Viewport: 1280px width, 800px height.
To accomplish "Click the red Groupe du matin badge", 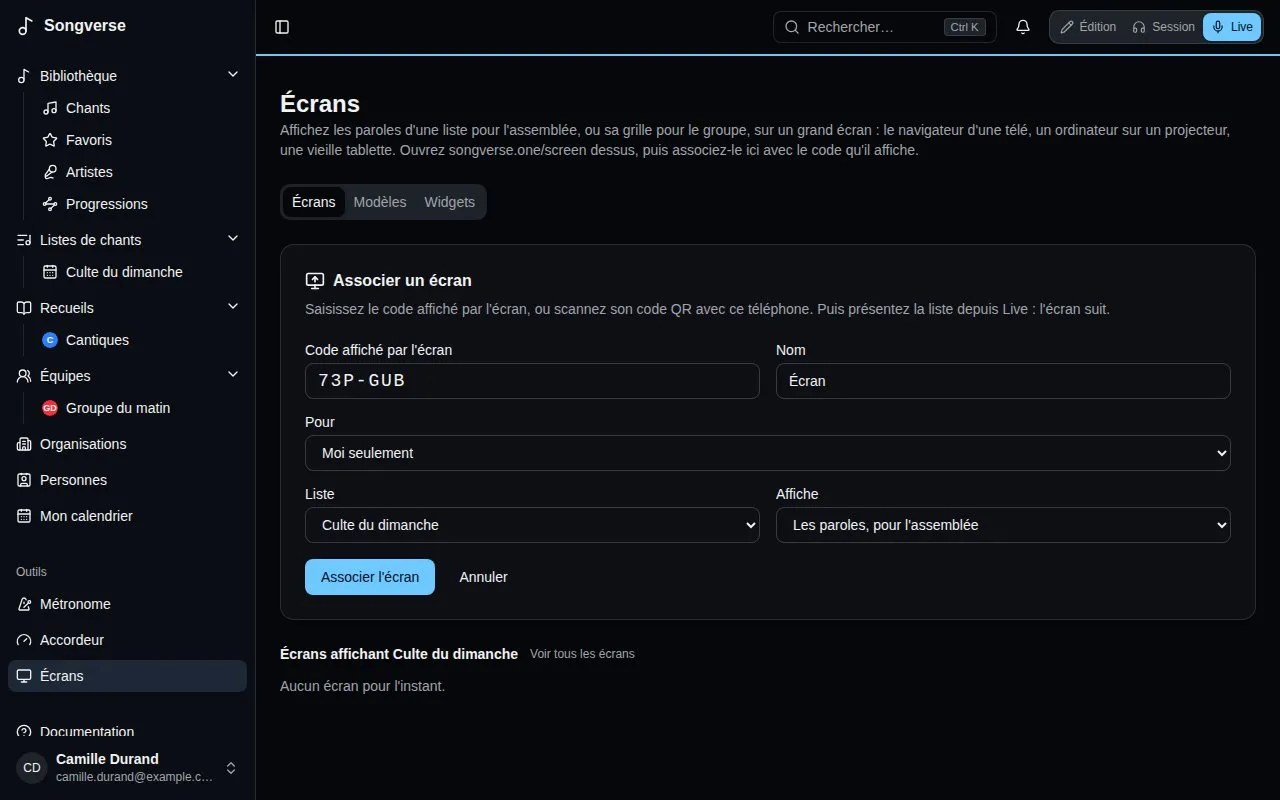I will pos(50,408).
